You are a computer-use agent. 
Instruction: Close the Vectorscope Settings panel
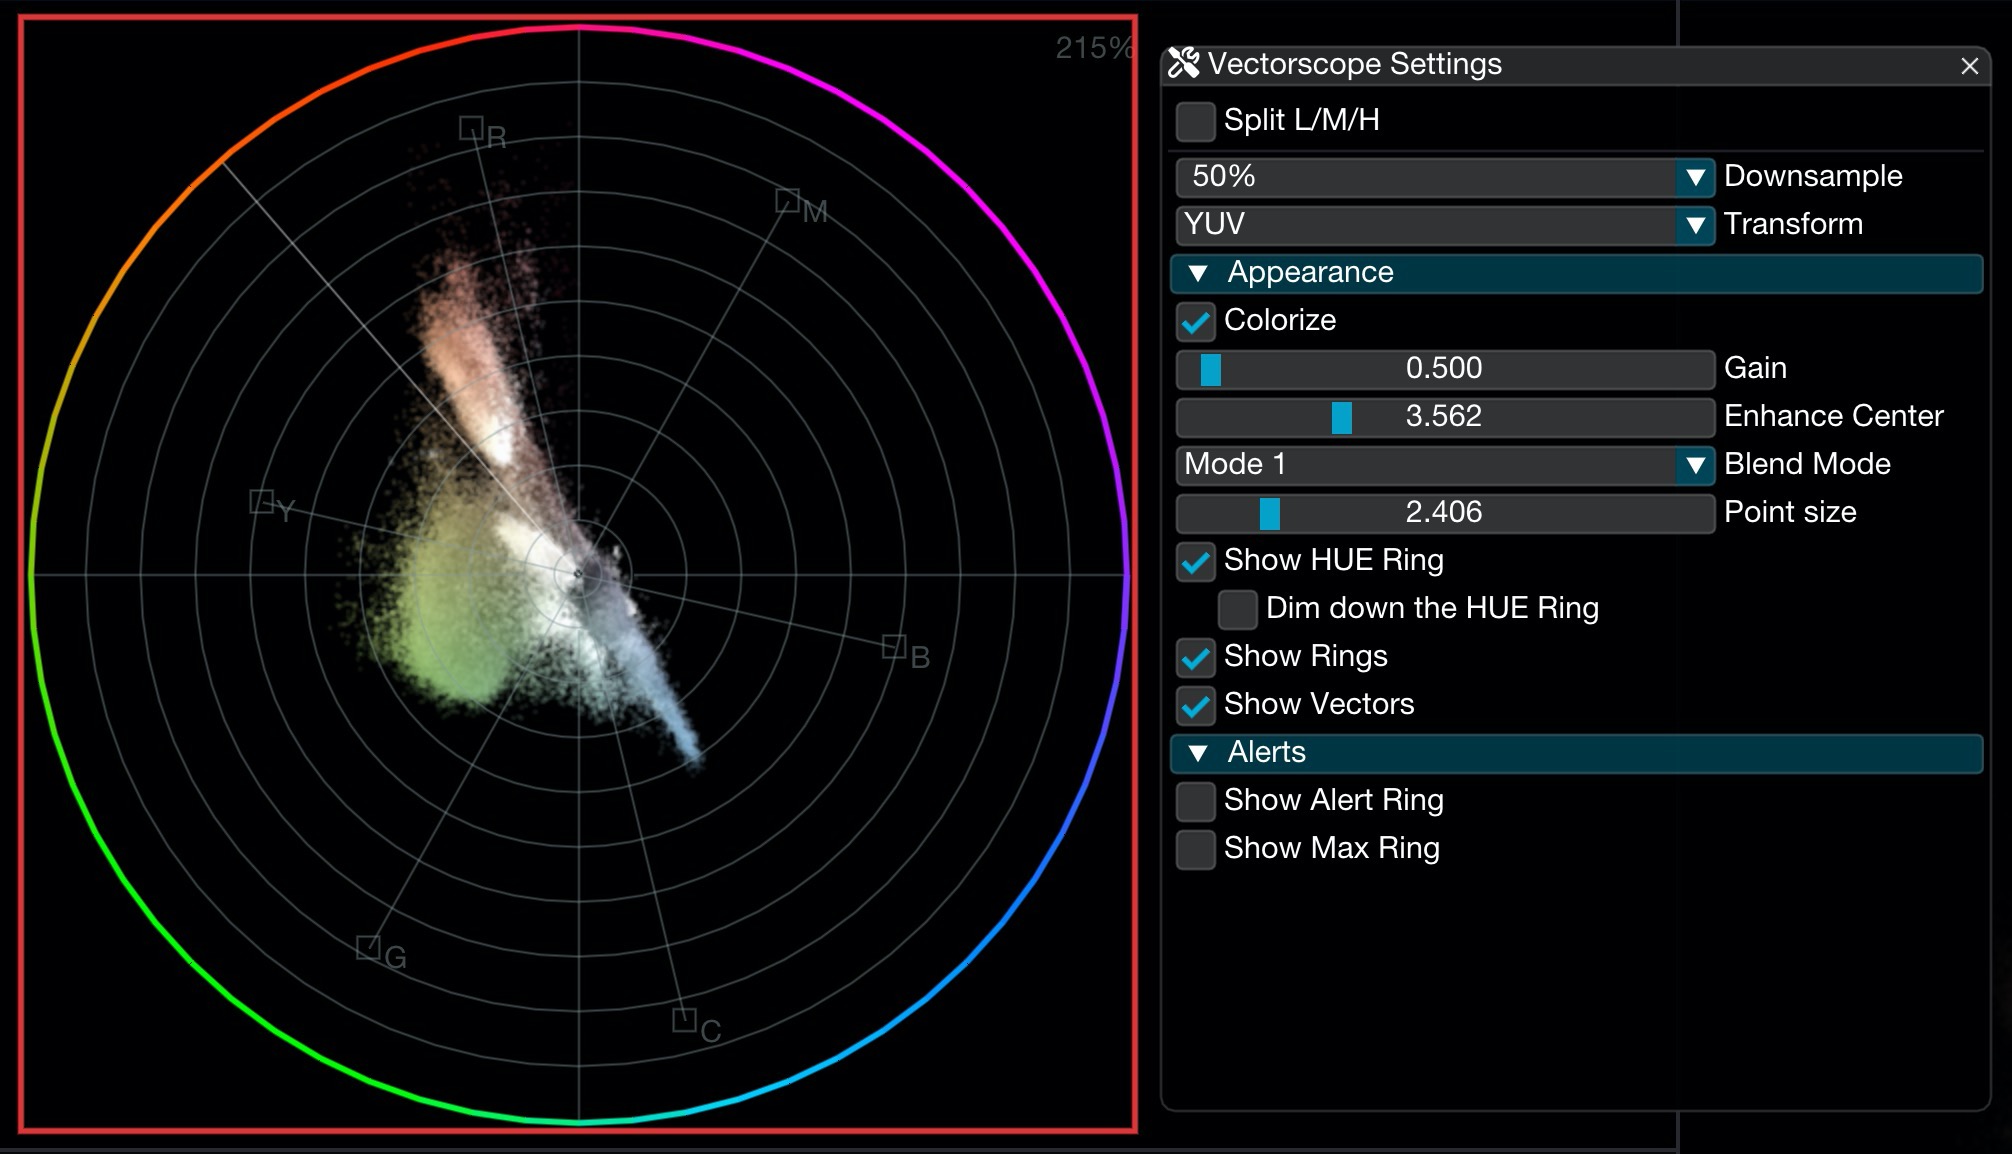(1969, 67)
